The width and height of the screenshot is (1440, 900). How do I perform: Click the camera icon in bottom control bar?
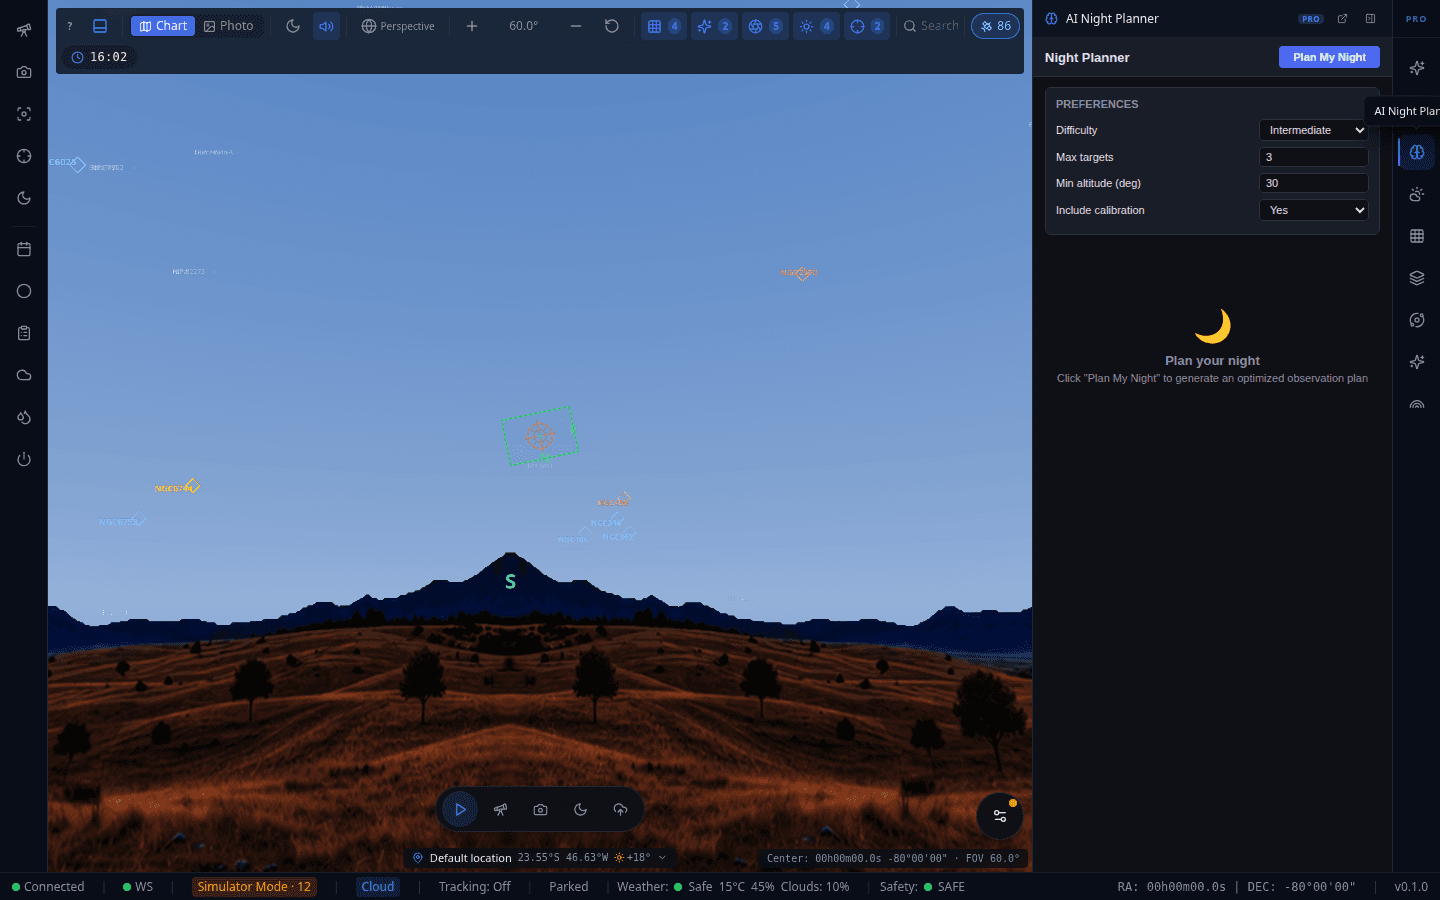tap(540, 810)
